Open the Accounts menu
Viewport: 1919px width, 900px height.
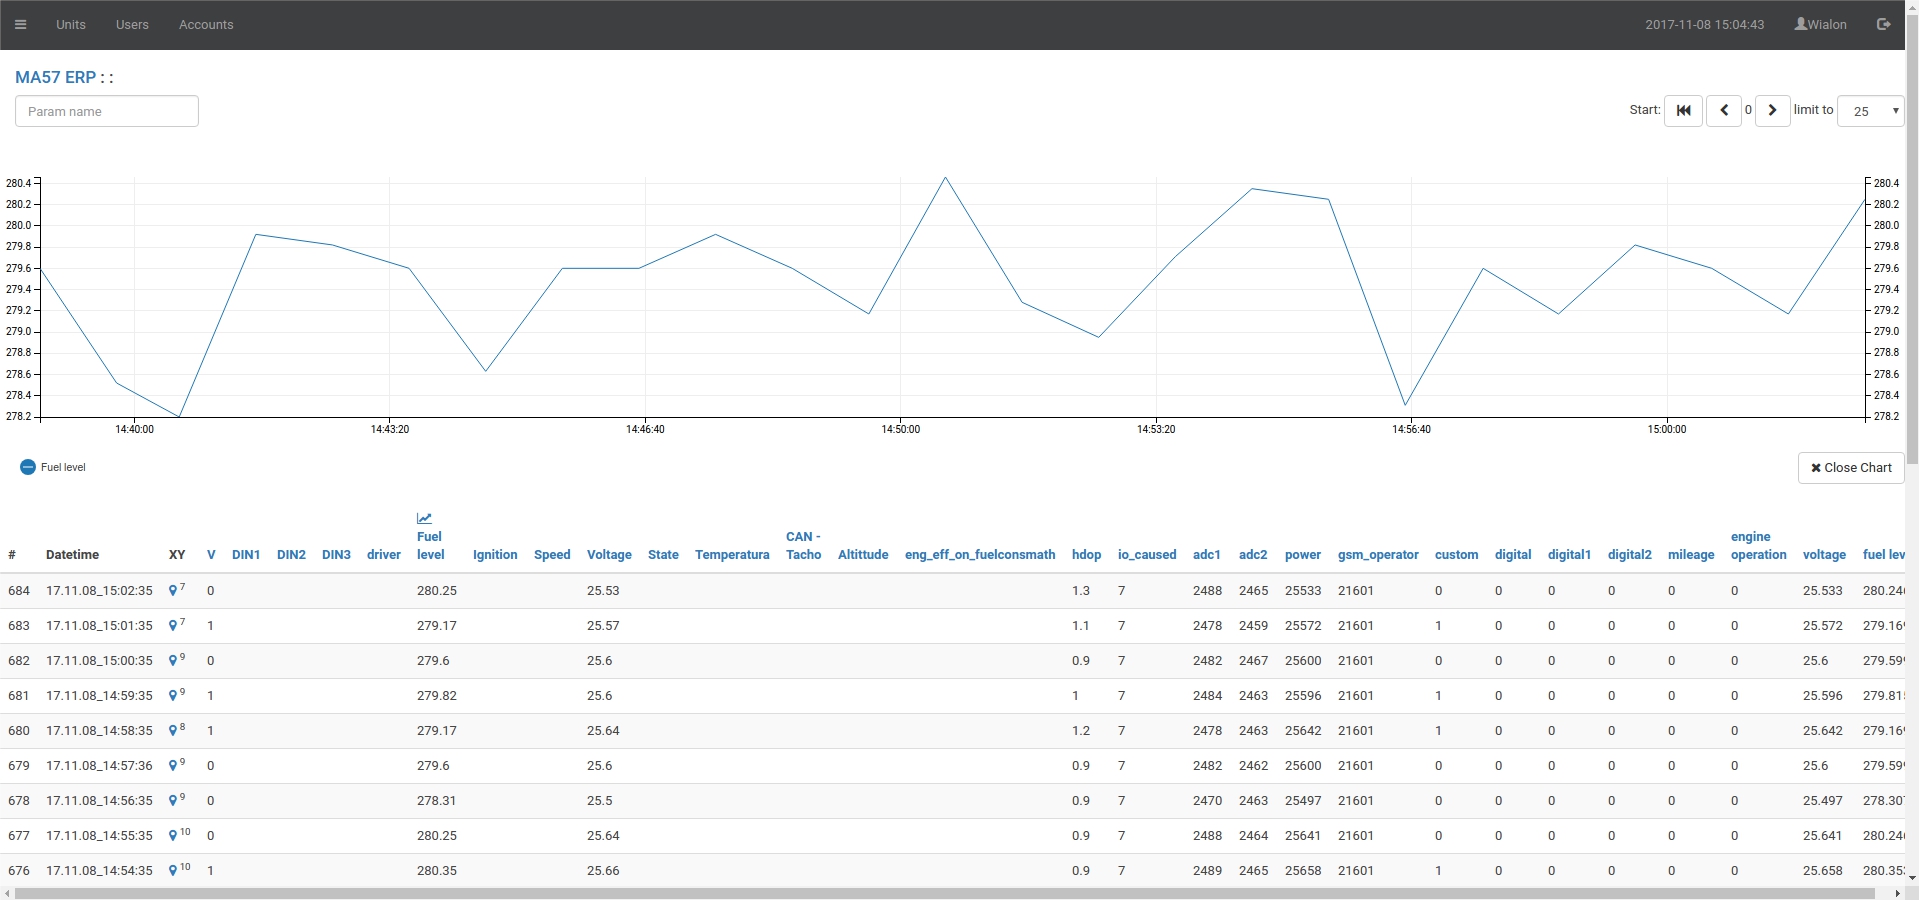pyautogui.click(x=206, y=25)
